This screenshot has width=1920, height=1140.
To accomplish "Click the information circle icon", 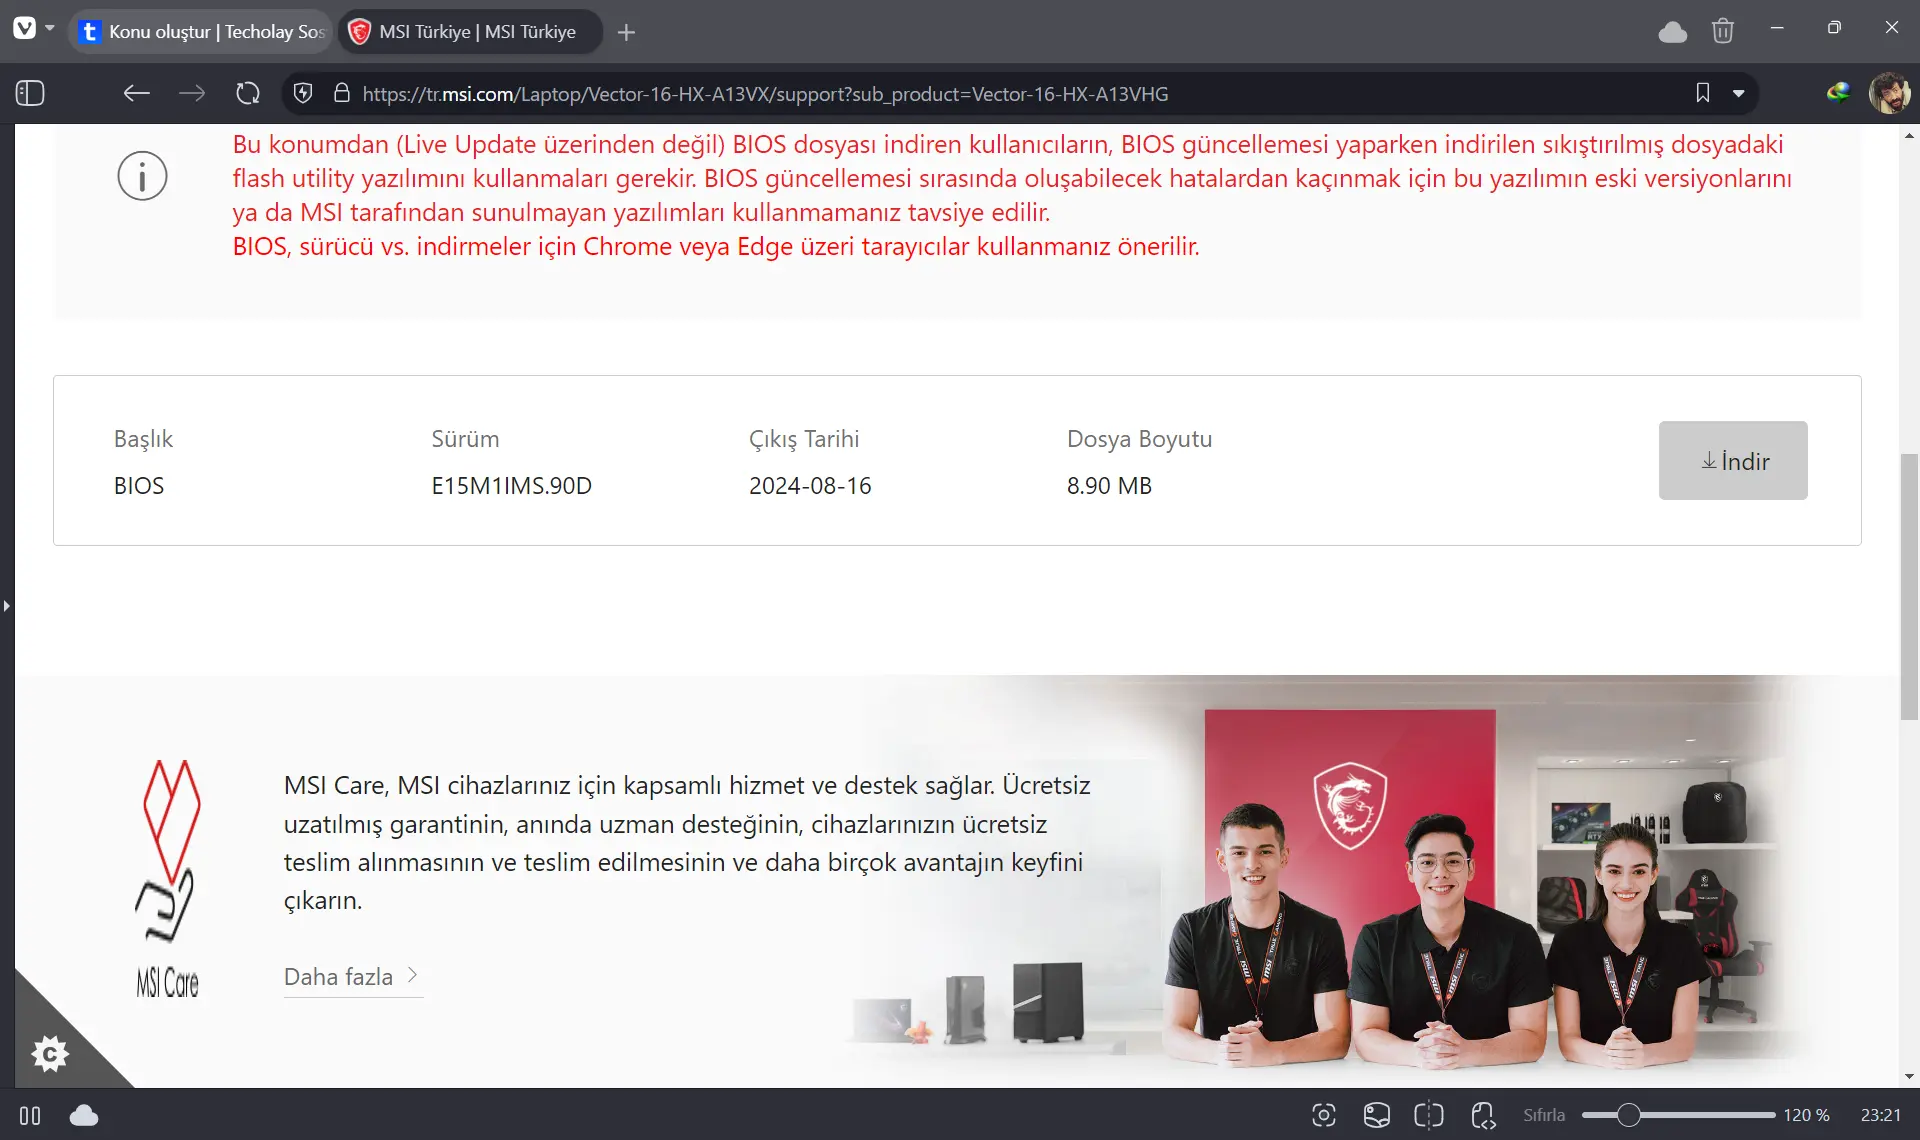I will pyautogui.click(x=142, y=176).
